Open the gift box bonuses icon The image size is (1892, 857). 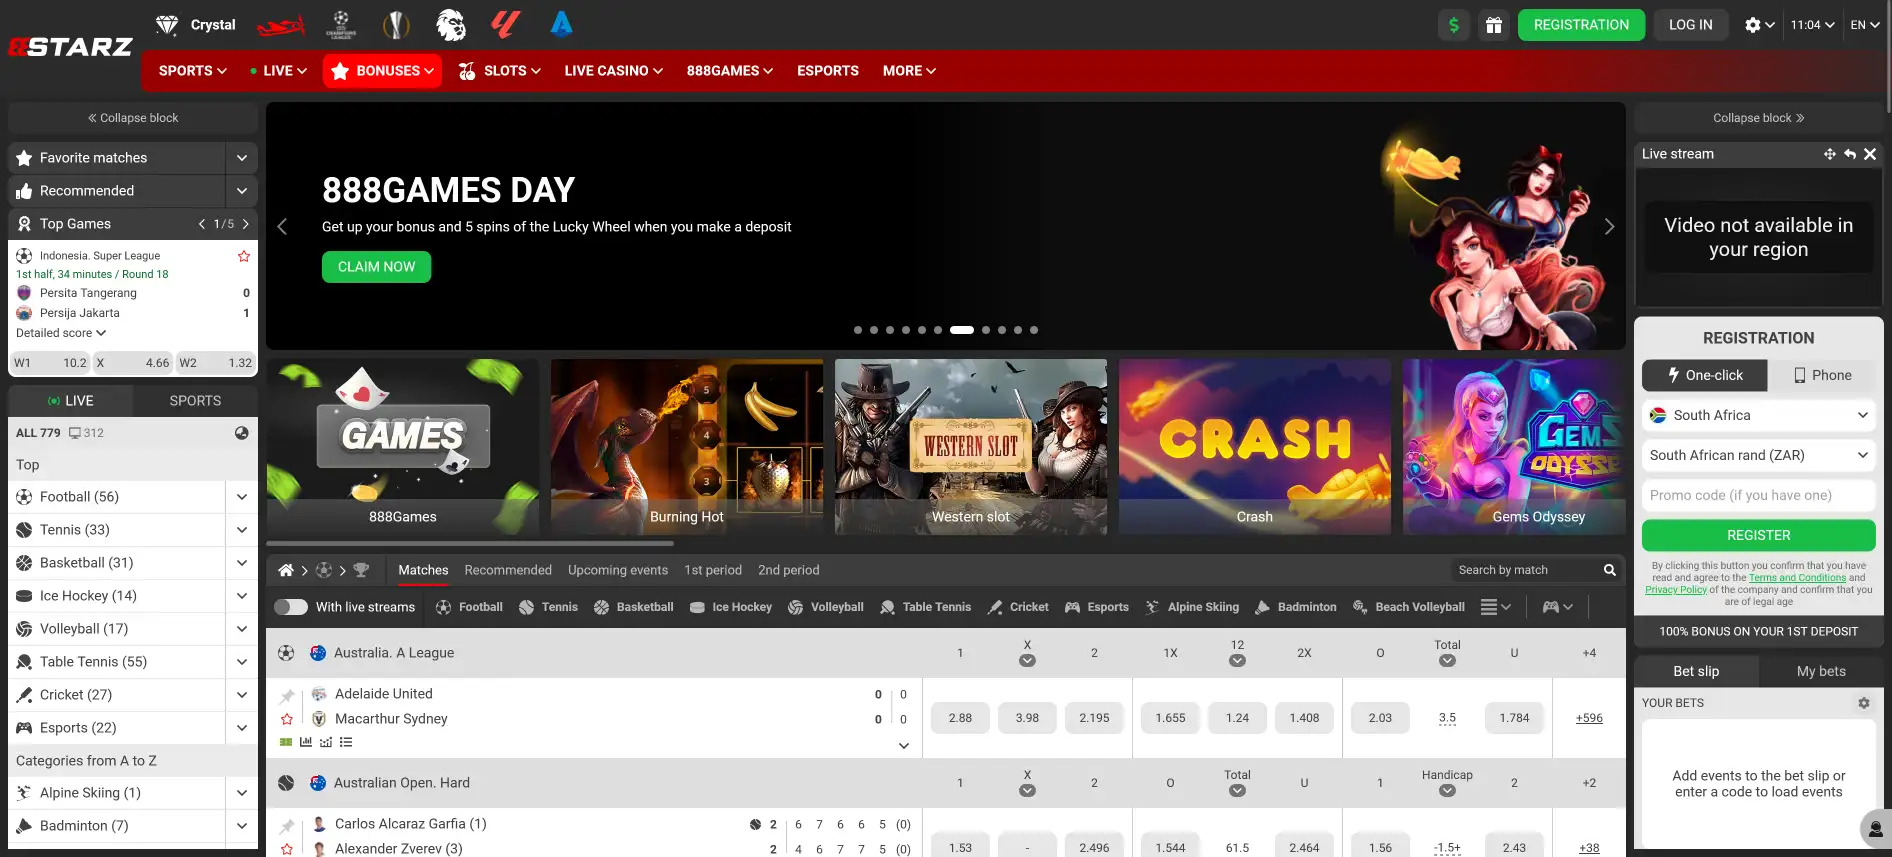click(1493, 25)
